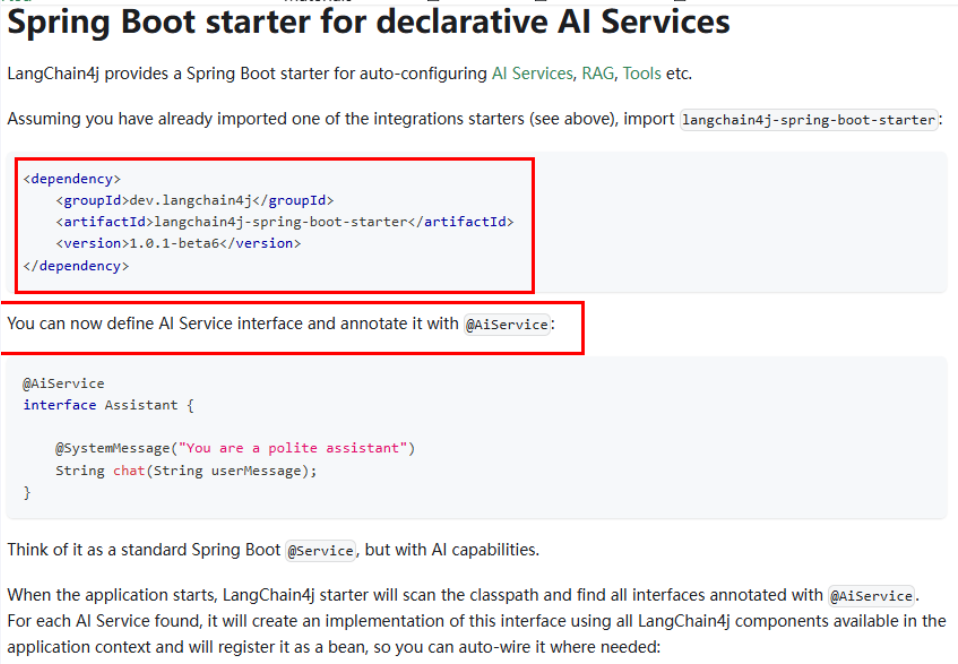This screenshot has height=664, width=958.
Task: Click the @SystemMessage polite assistant line
Action: 235,448
